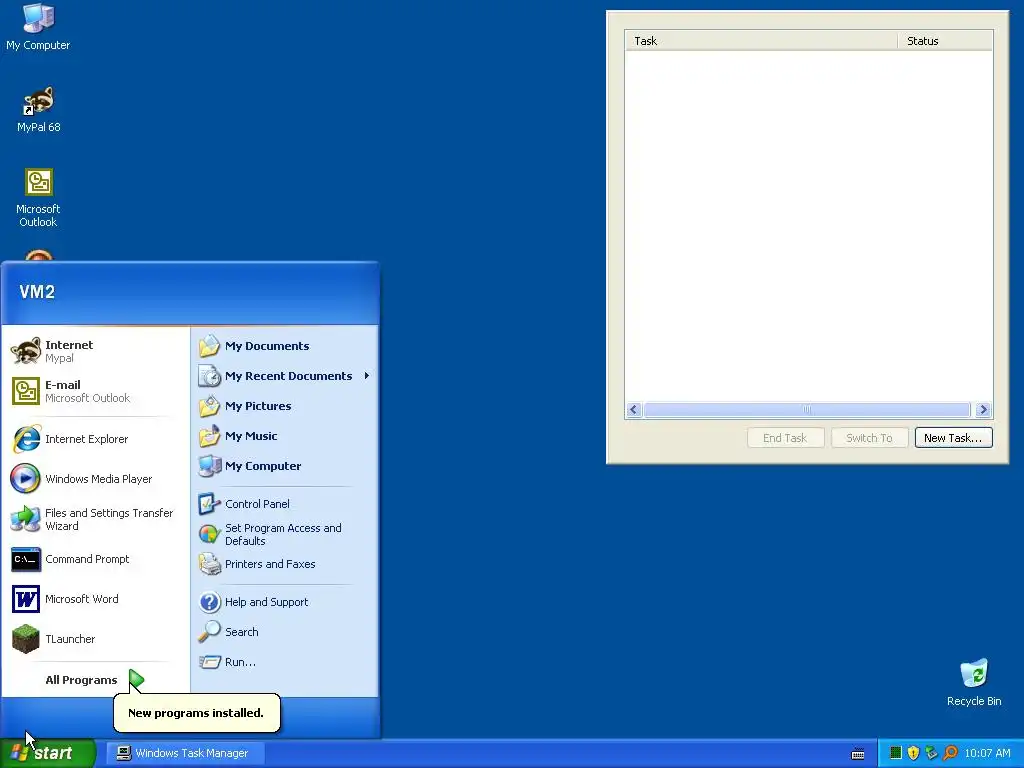Open Files and Settings Transfer Wizard

(x=95, y=519)
